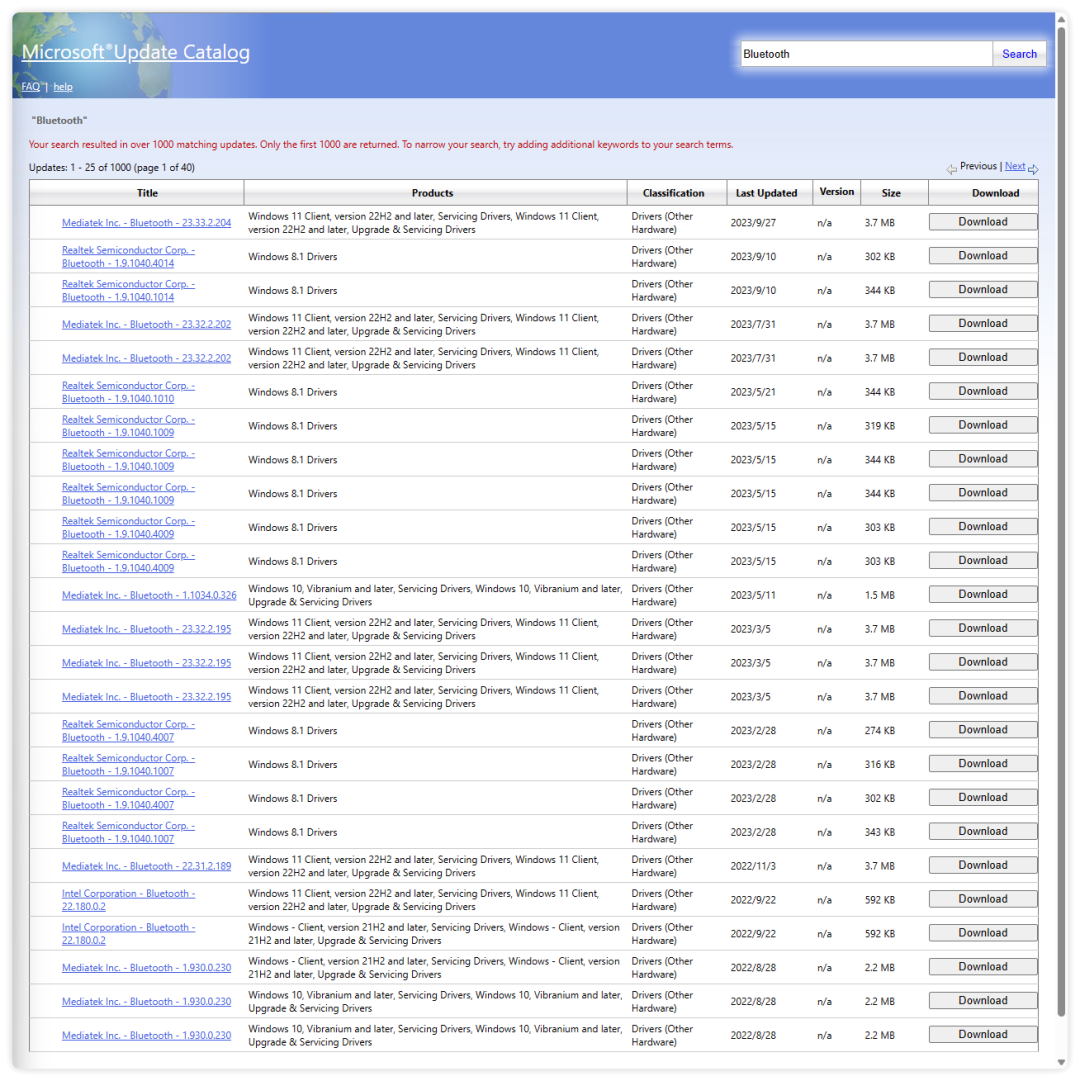Viewport: 1080px width, 1081px height.
Task: Click the Previous page arrow icon
Action: pos(951,169)
